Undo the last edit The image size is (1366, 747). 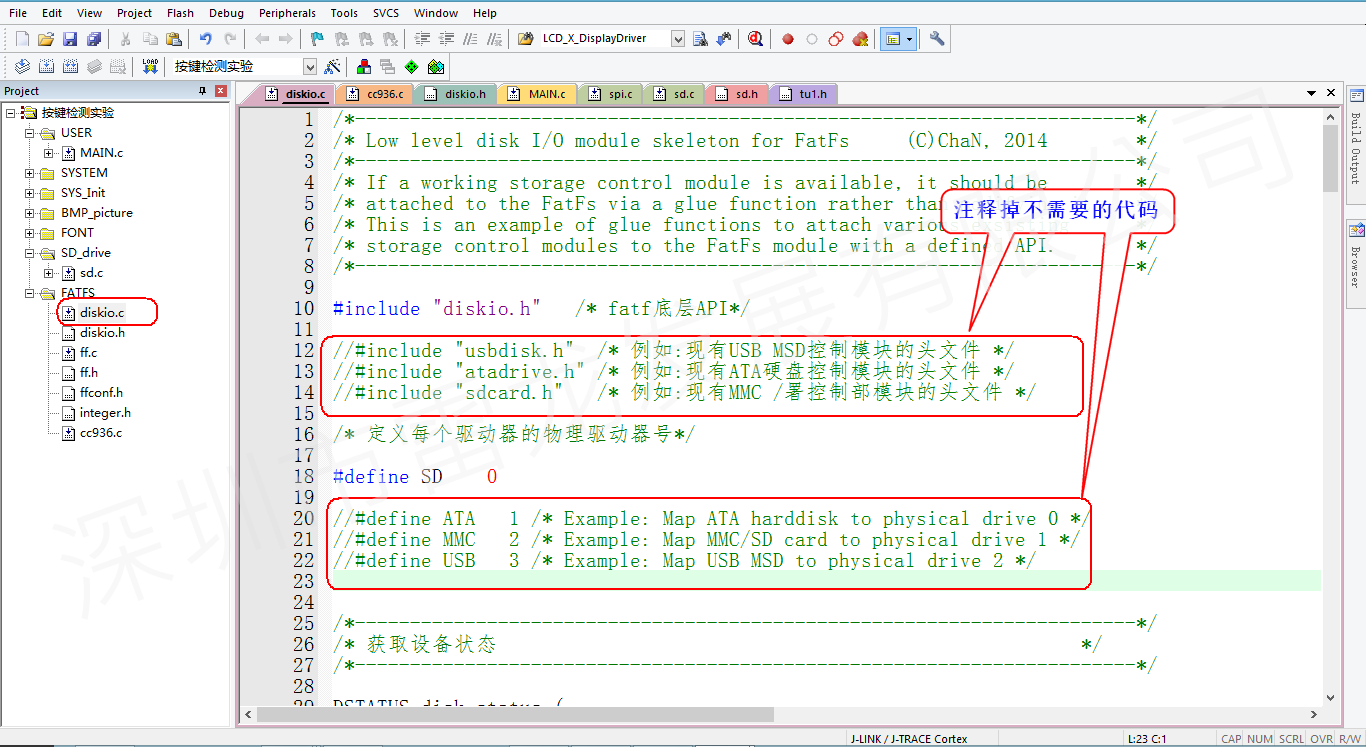point(205,39)
